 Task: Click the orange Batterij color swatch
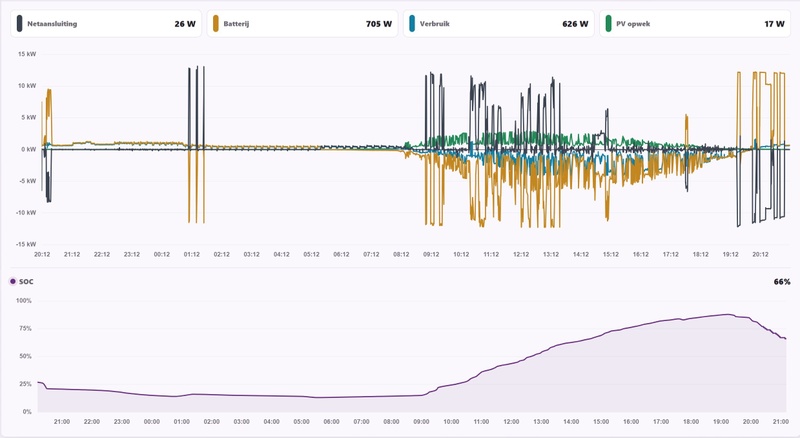pos(216,23)
